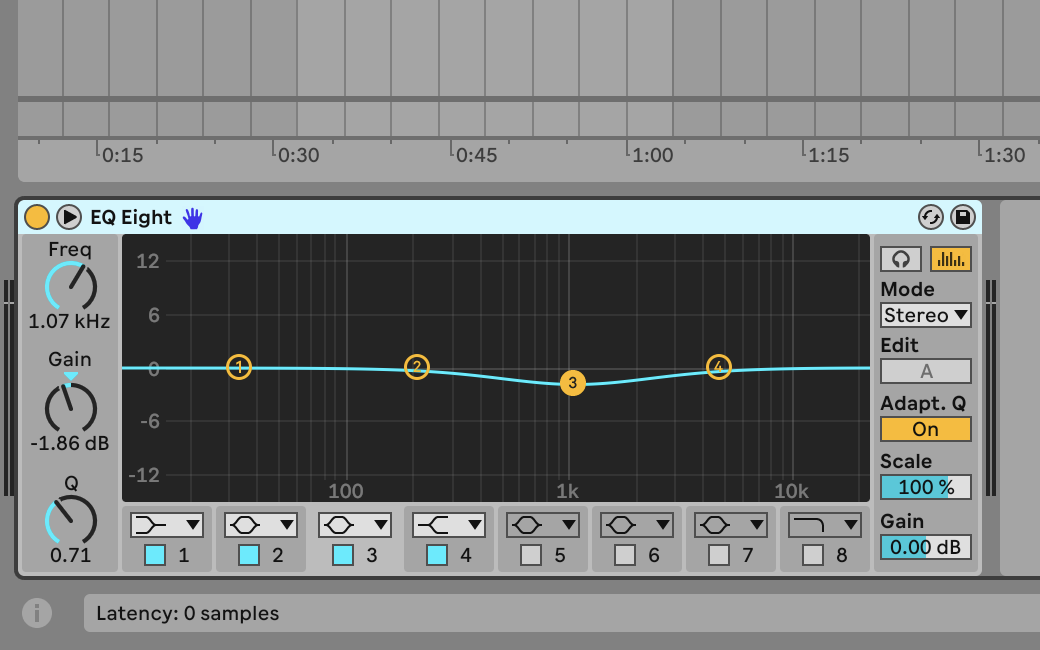Screen dimensions: 1040x650
Task: Select filter point 4 on the EQ curve
Action: pyautogui.click(x=718, y=367)
